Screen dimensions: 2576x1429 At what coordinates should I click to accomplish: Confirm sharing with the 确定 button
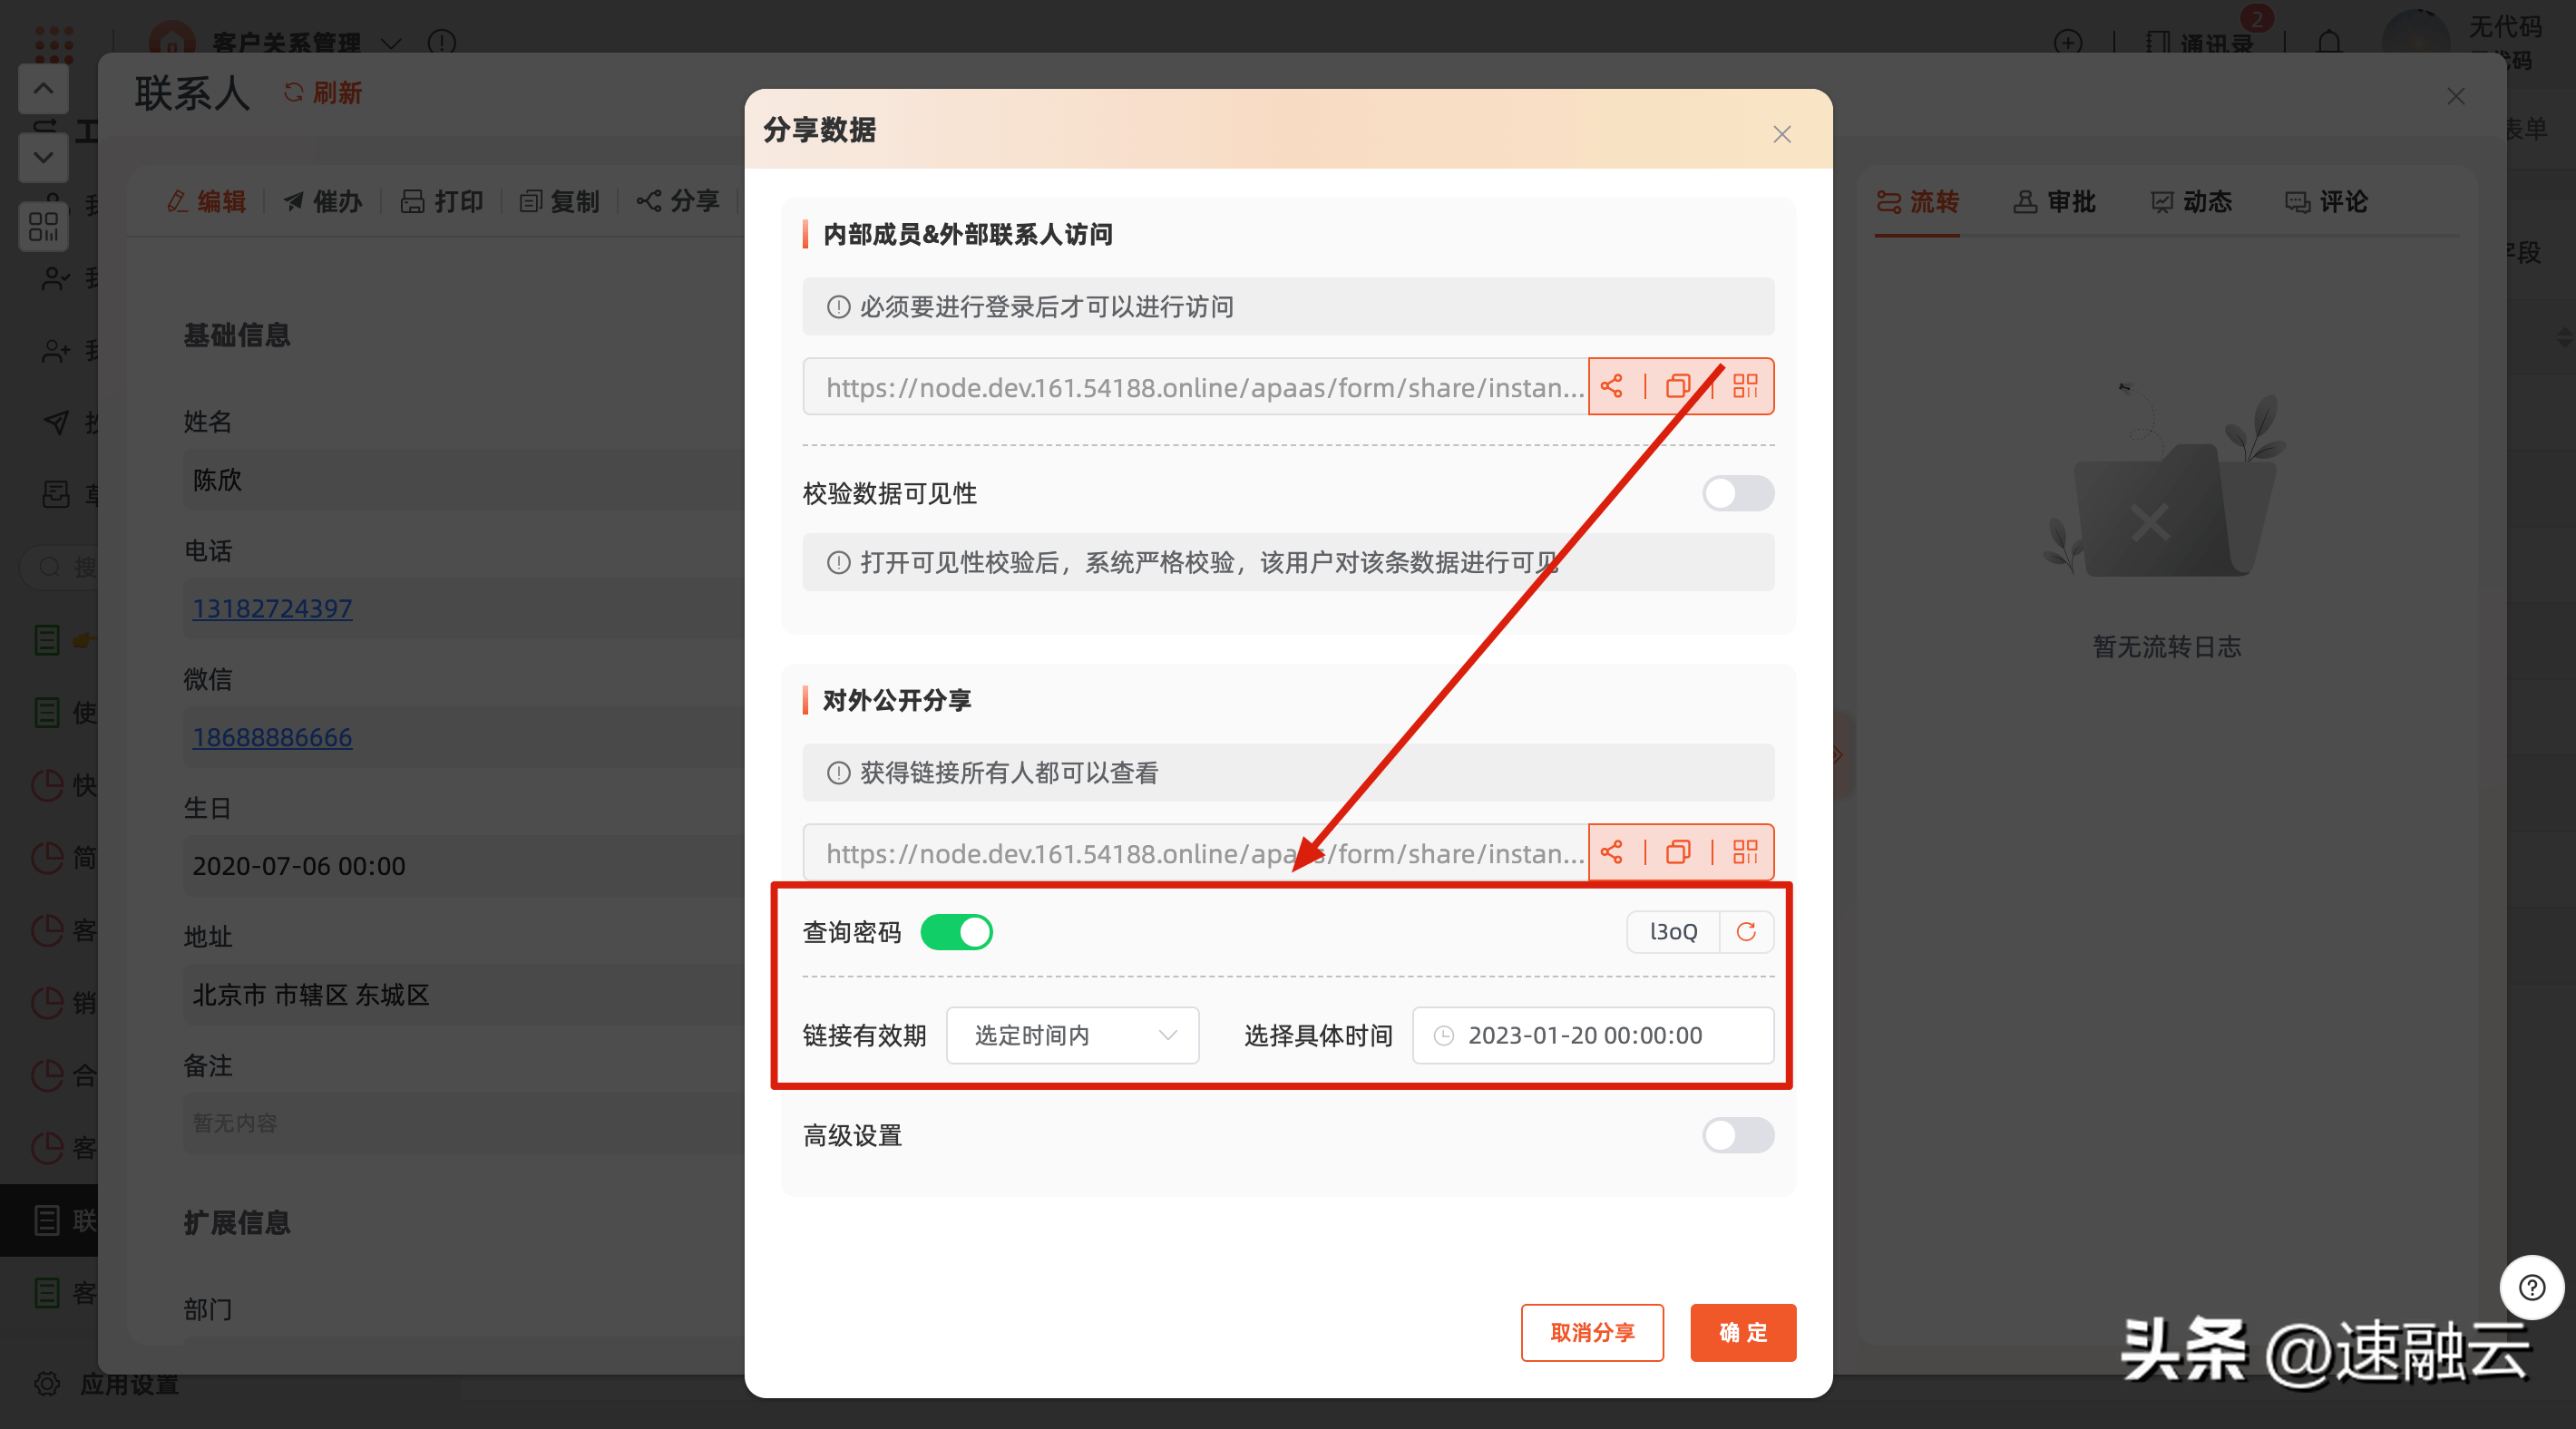pyautogui.click(x=1742, y=1332)
